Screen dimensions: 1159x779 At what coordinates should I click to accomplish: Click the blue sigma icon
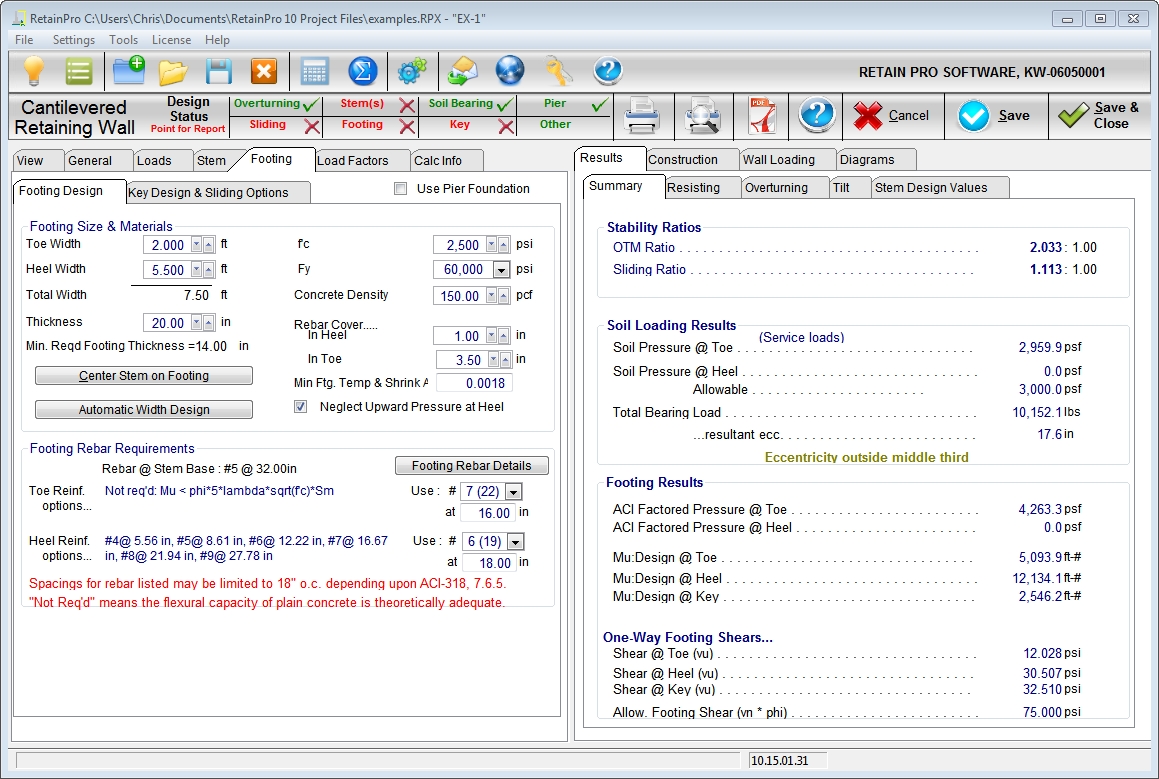pyautogui.click(x=363, y=72)
